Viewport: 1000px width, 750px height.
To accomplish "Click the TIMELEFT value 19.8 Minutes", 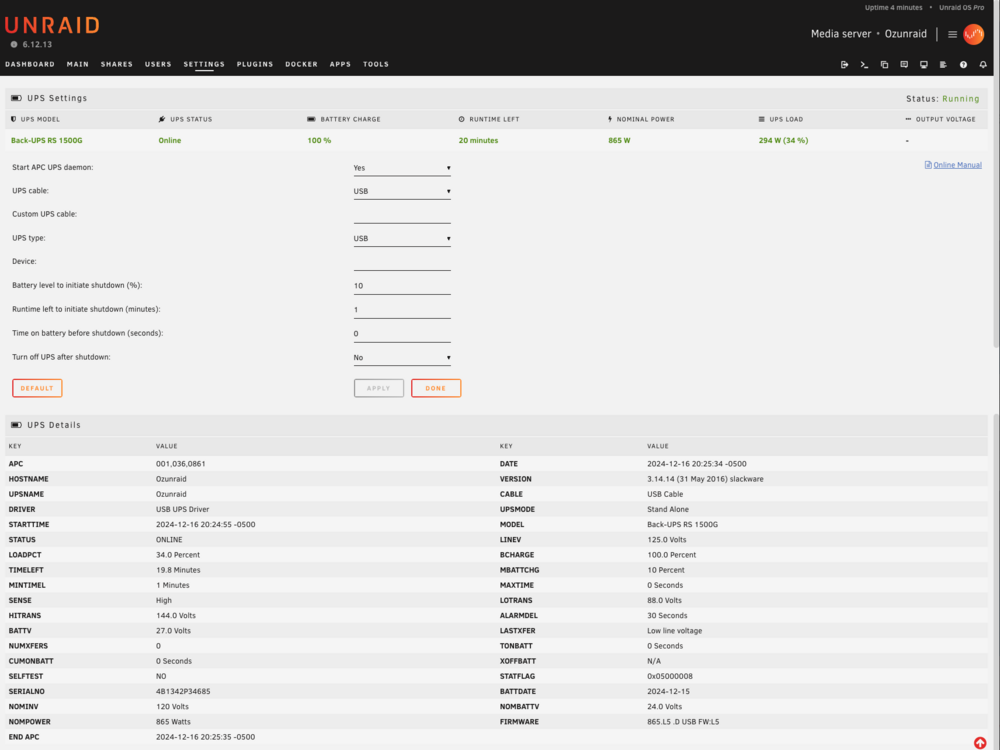I will coord(178,570).
